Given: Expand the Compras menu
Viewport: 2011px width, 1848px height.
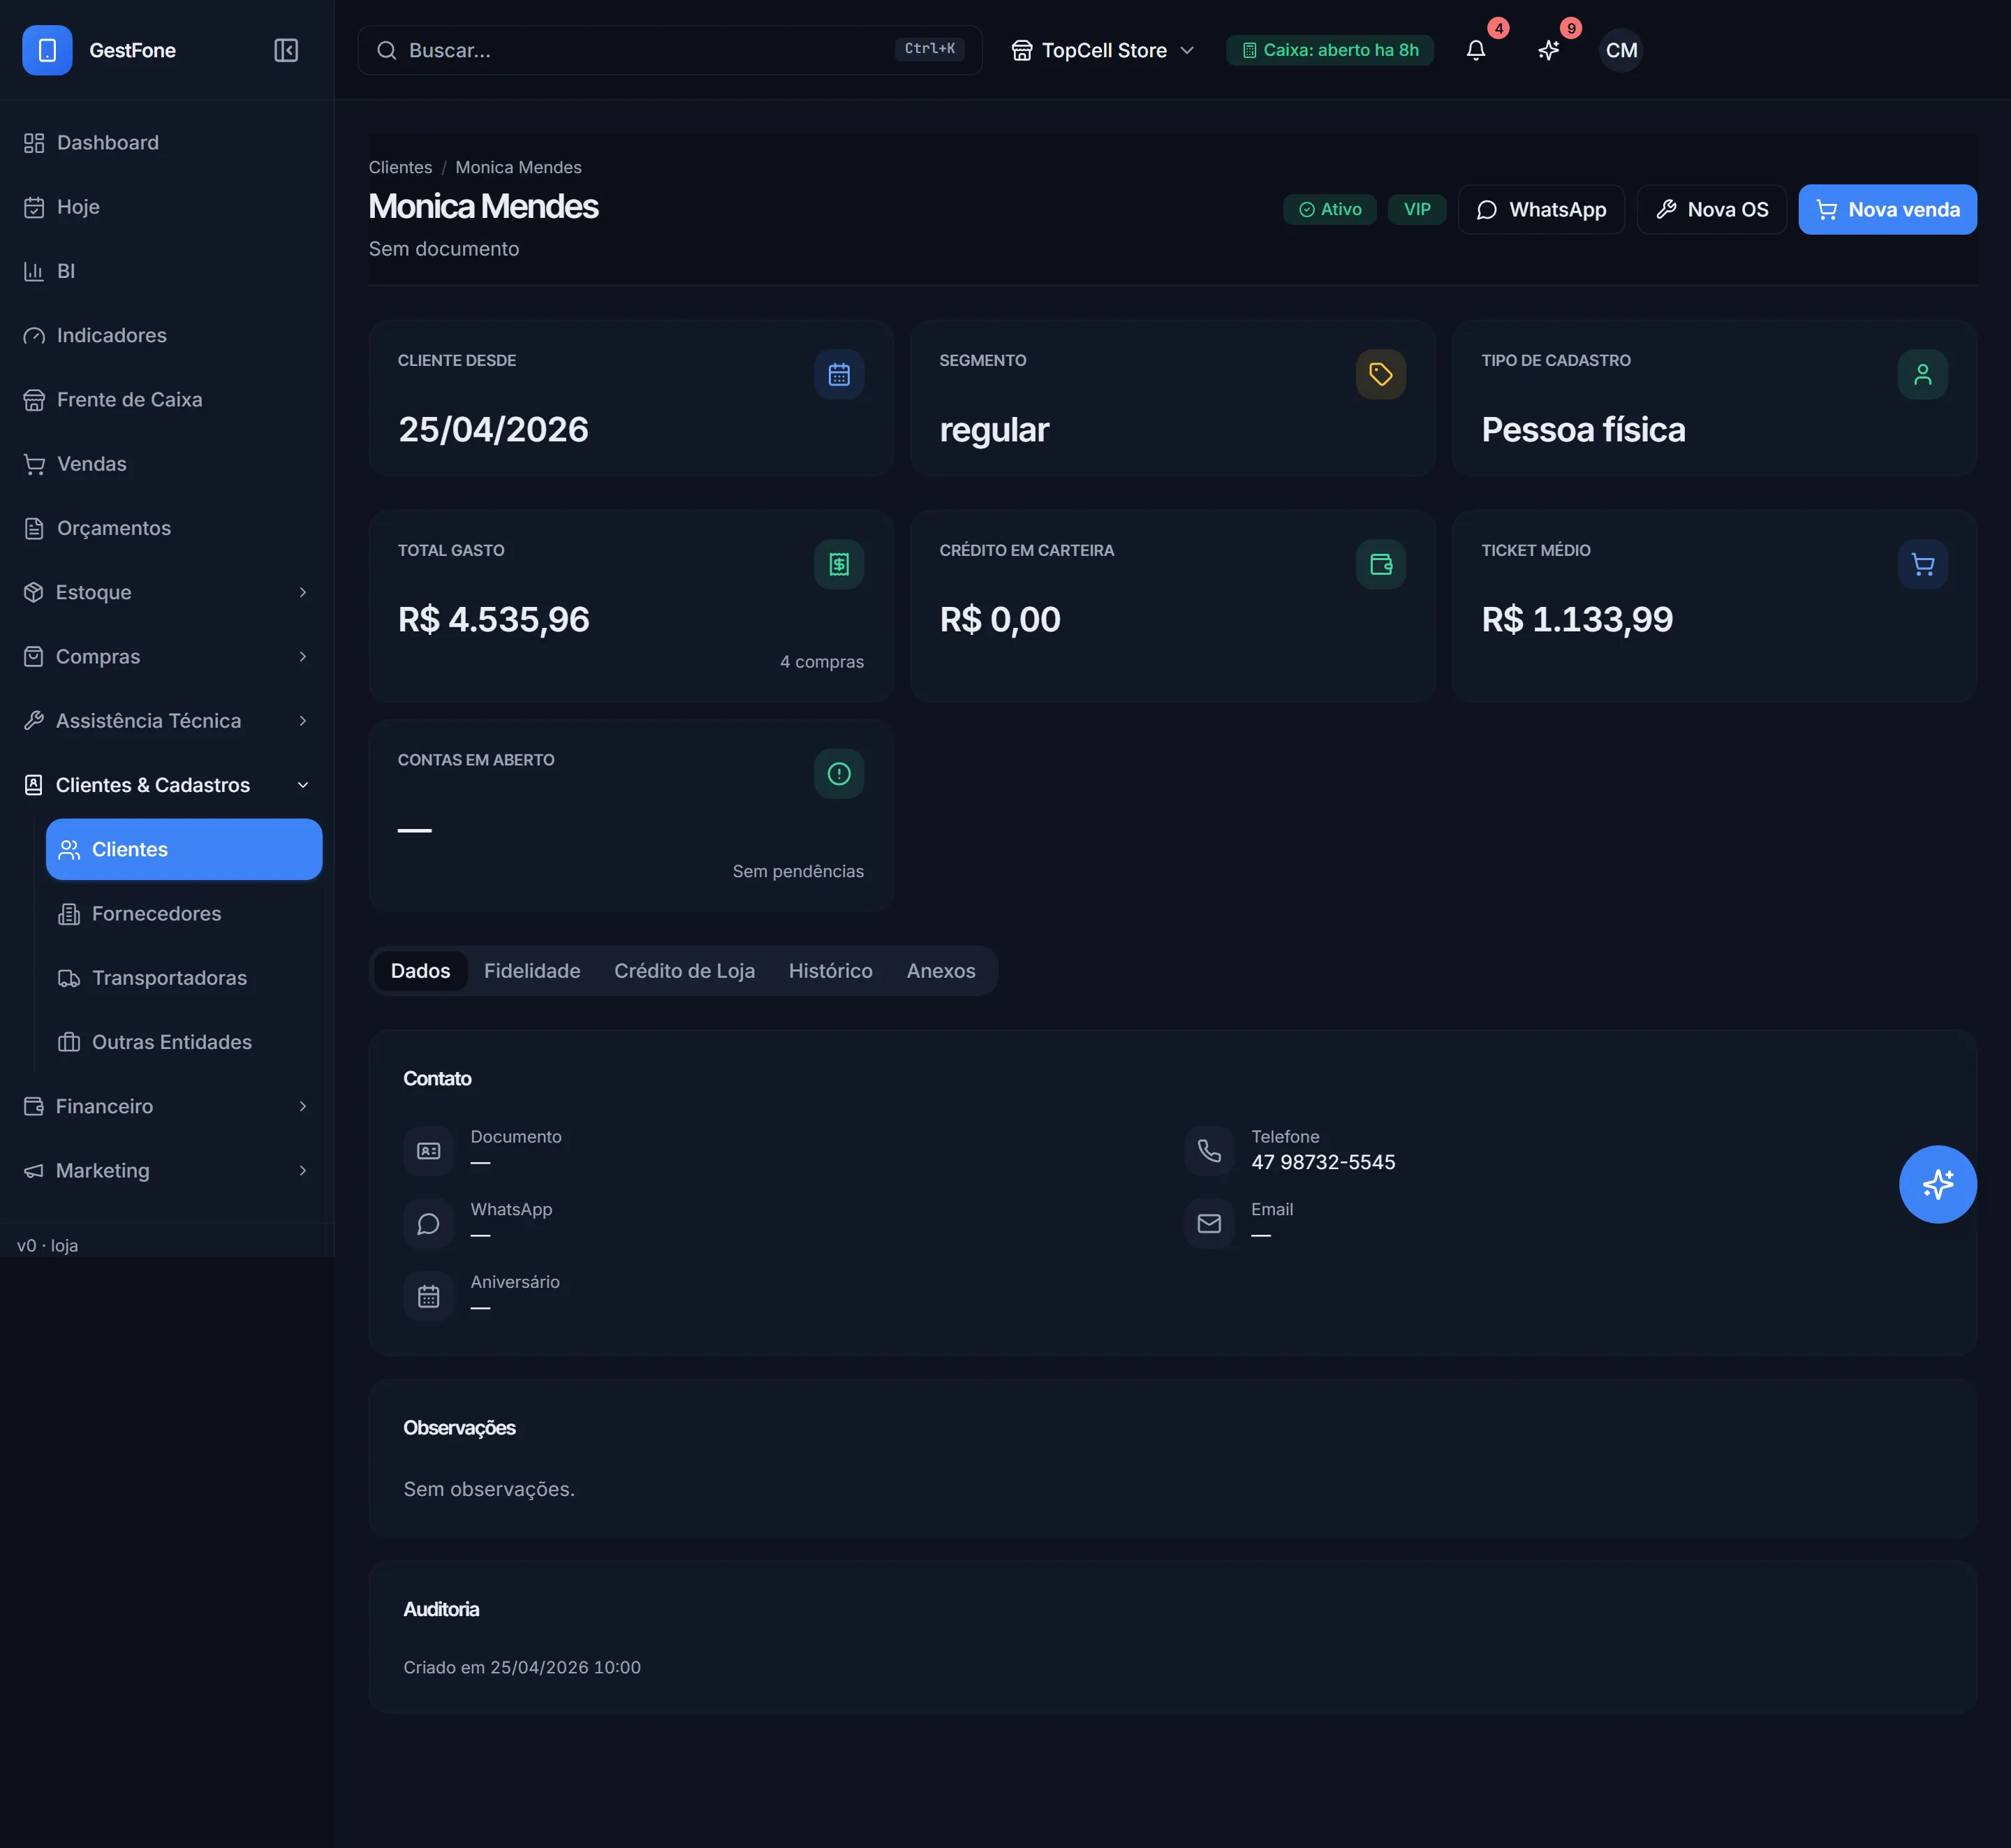Looking at the screenshot, I should (x=167, y=656).
